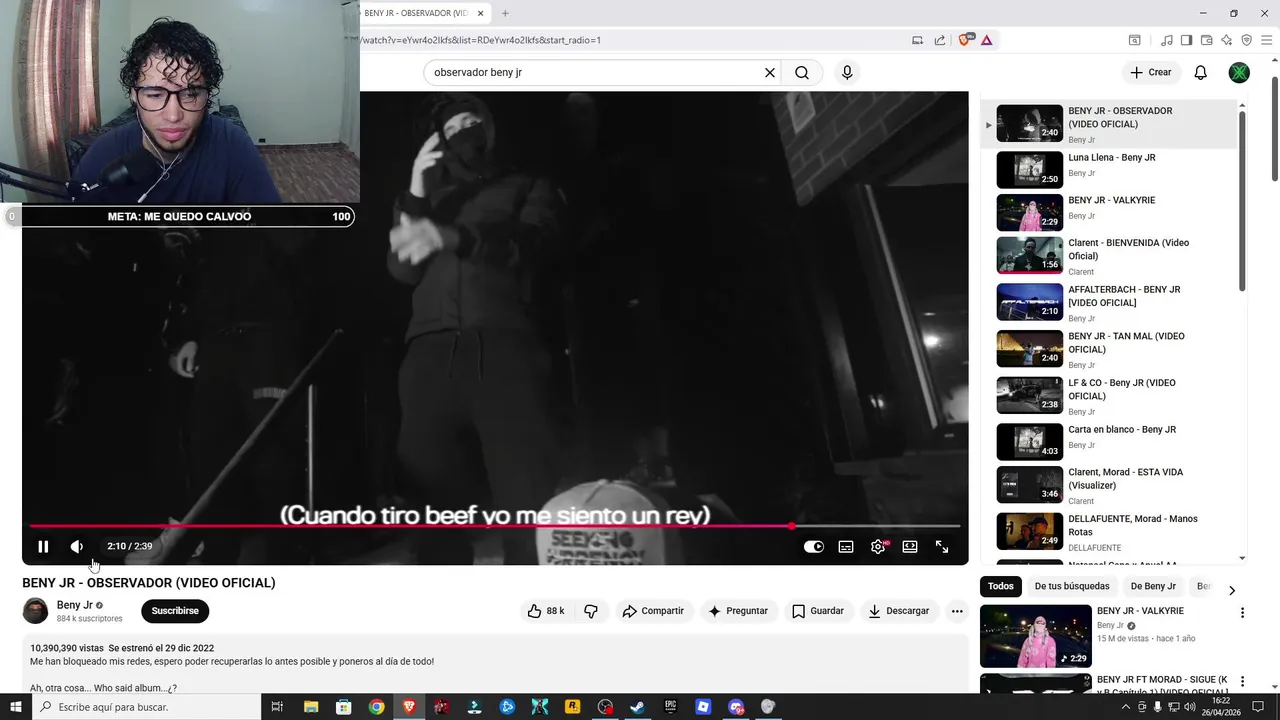
Task: Play 'Clarent - BIENVENIDA' from playlist
Action: 1108,256
